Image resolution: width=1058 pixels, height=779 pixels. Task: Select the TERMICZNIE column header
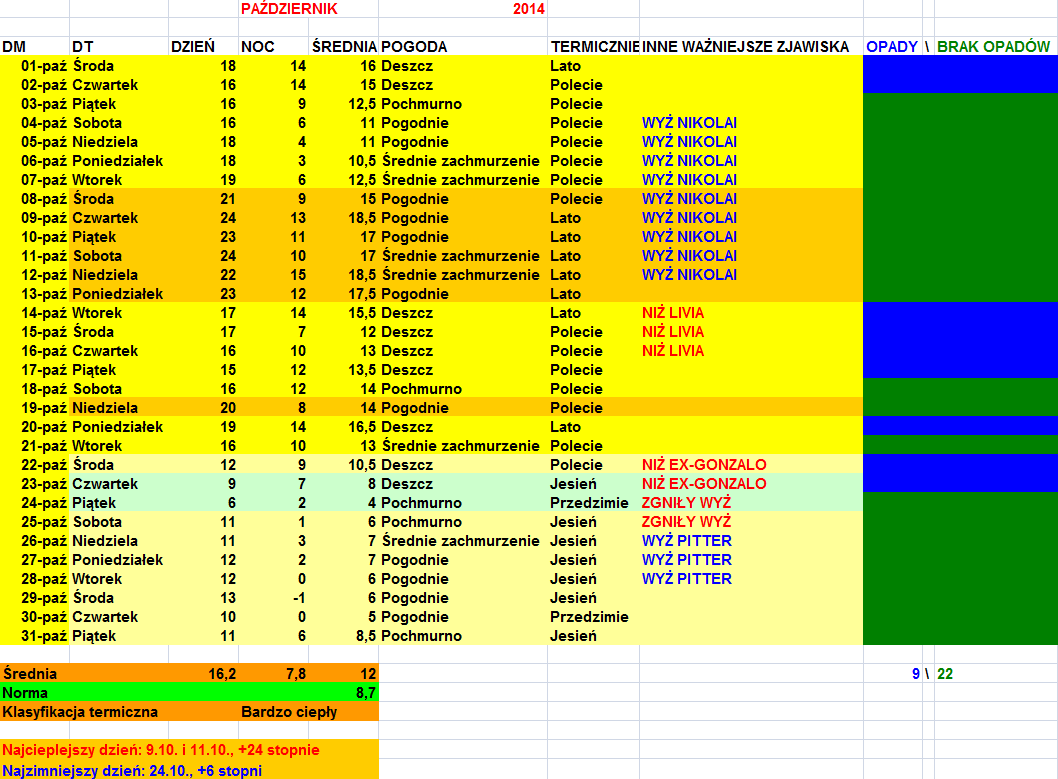coord(593,47)
